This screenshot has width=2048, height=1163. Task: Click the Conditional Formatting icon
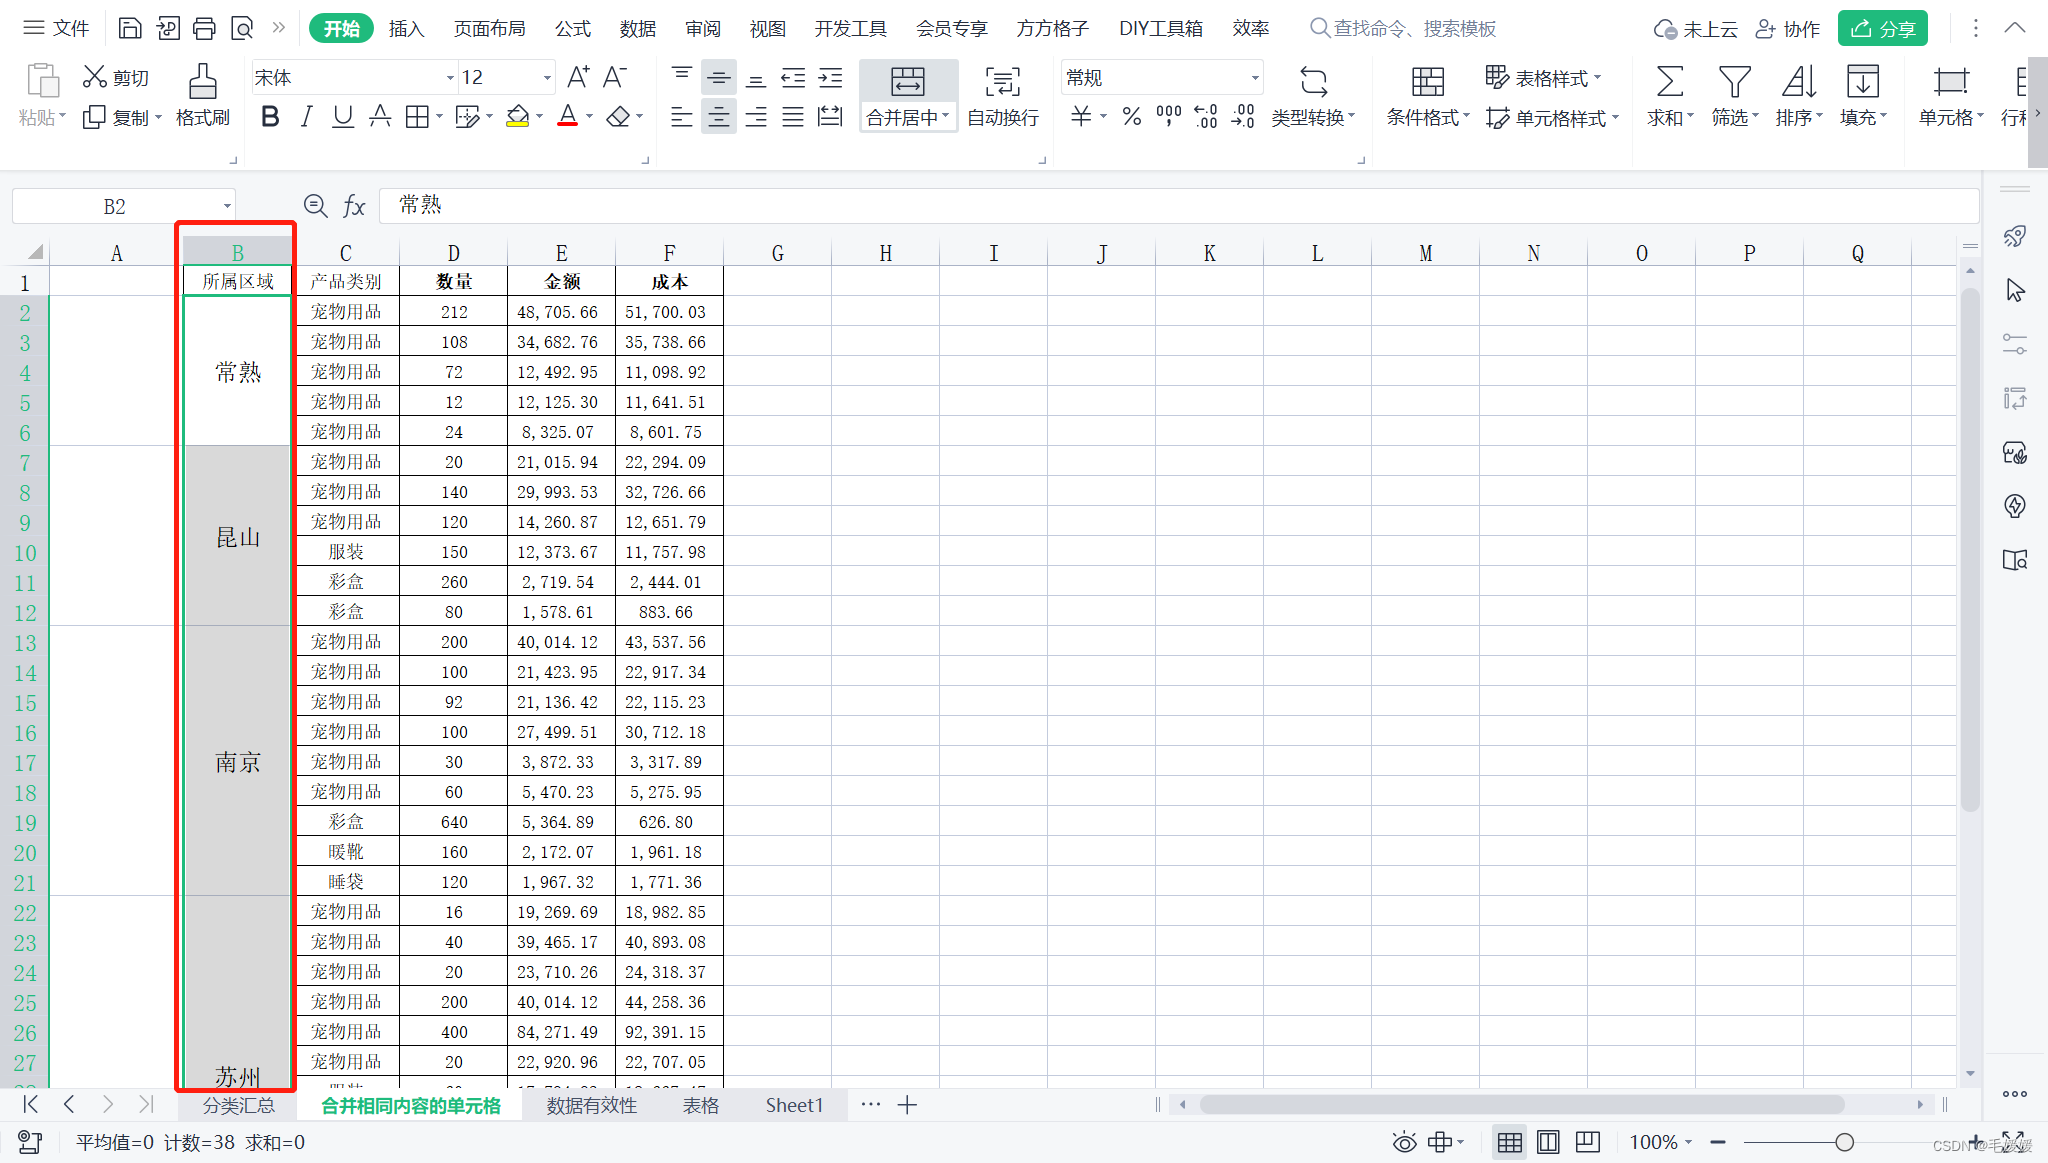click(1427, 82)
